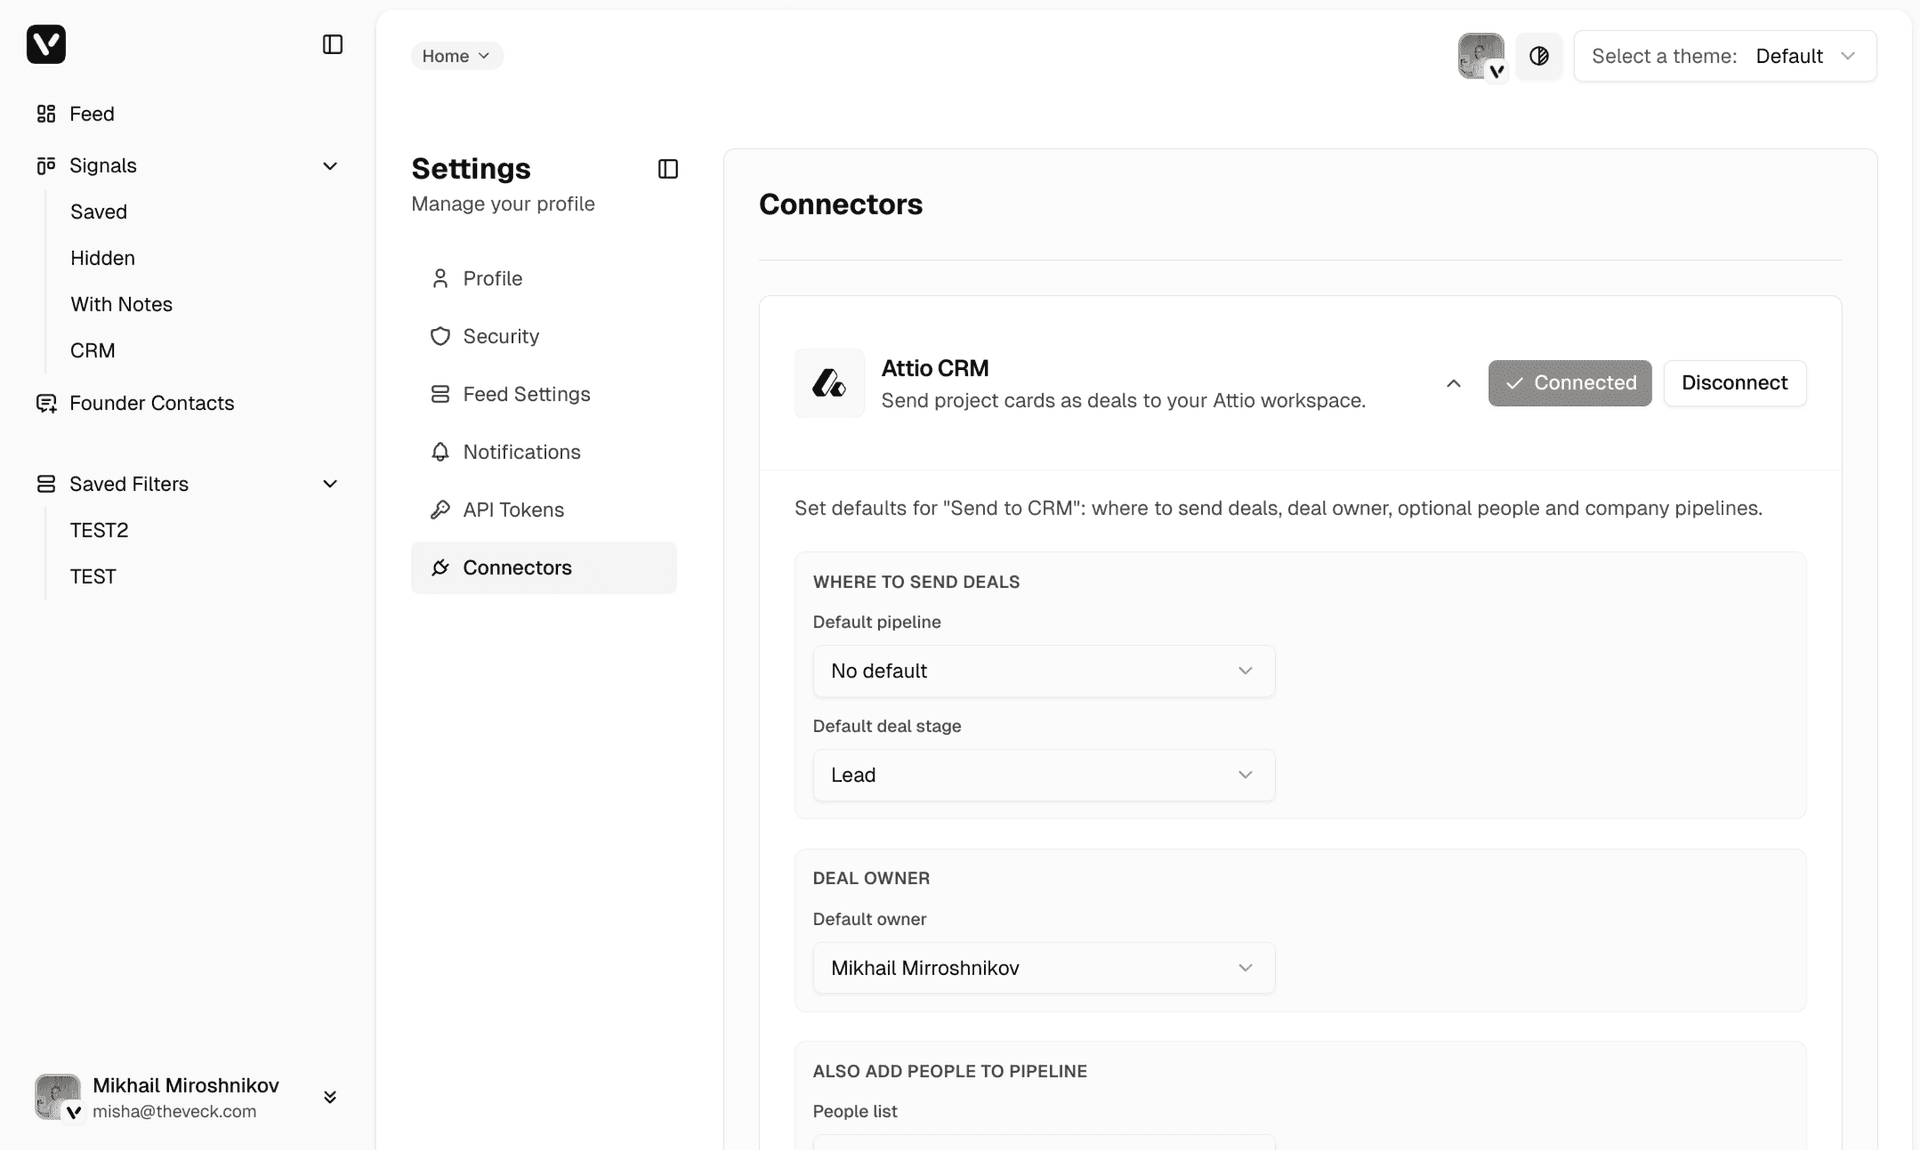Screen dimensions: 1920x1150
Task: Open the Default deal stage dropdown
Action: pos(1043,775)
